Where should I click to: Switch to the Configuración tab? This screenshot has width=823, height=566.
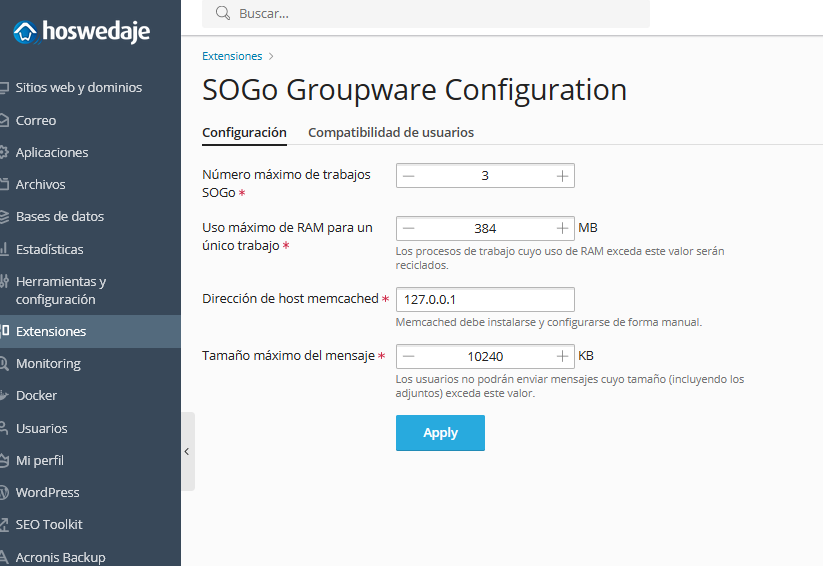coord(245,133)
